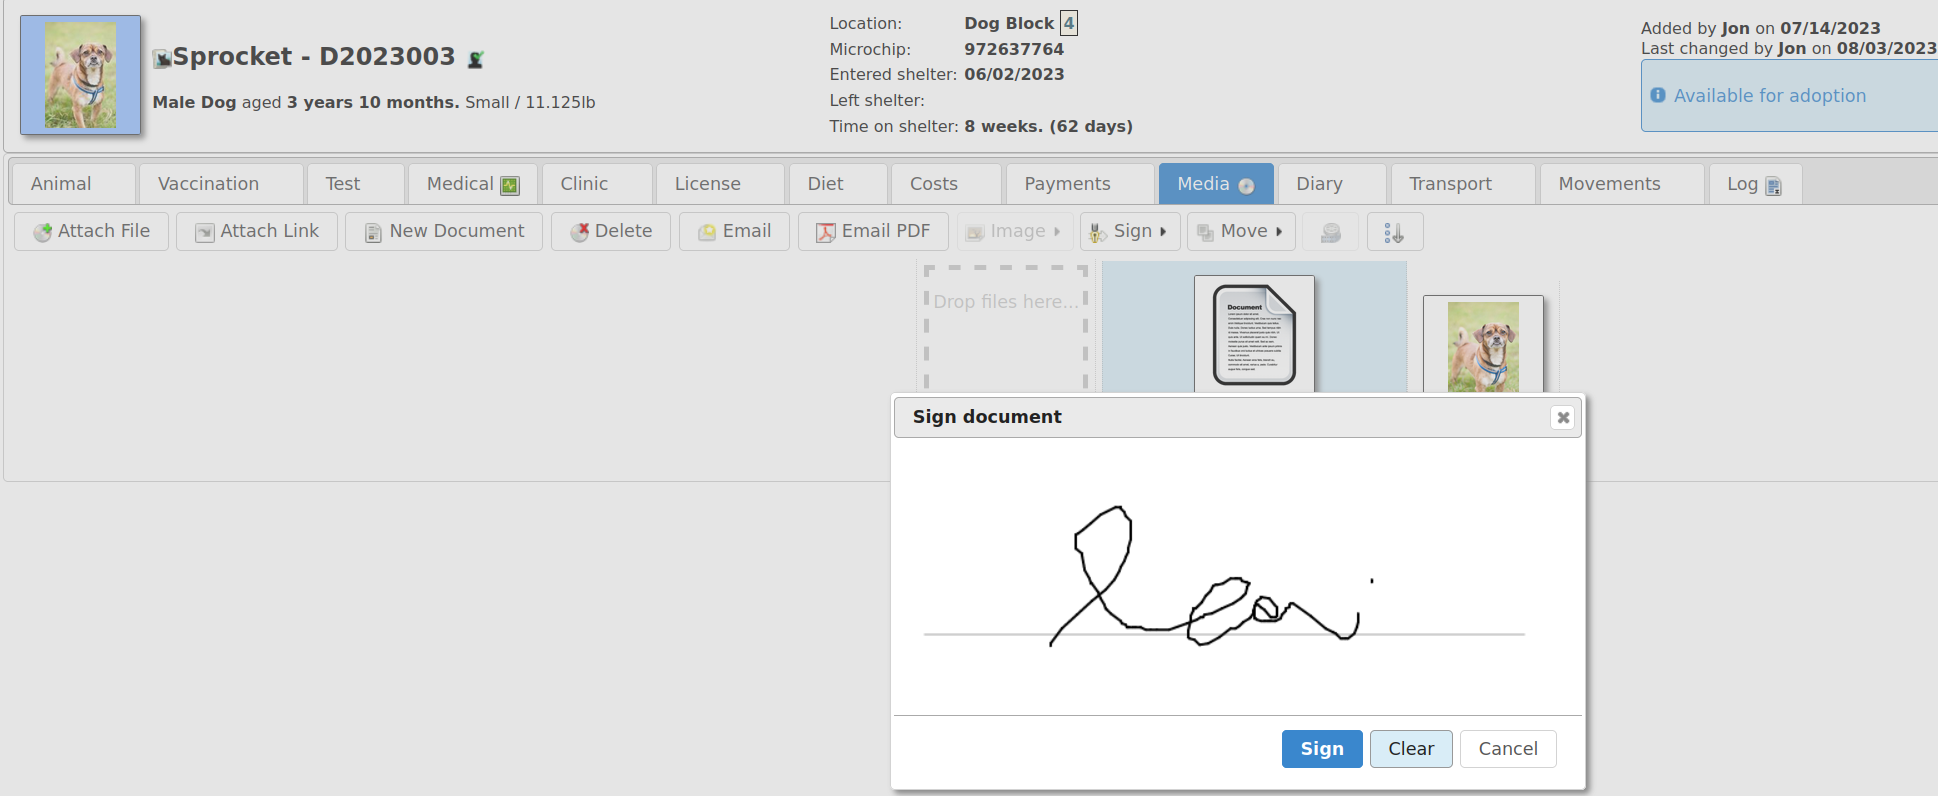Click the Email PDF button
This screenshot has height=796, width=1938.
[x=873, y=231]
